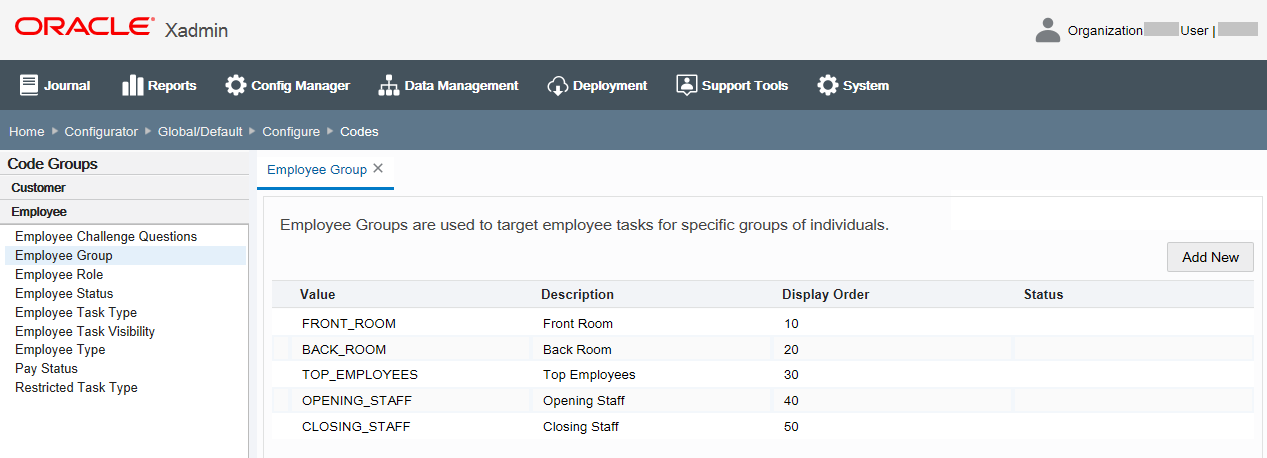Close the Employee Group tab

coord(378,168)
